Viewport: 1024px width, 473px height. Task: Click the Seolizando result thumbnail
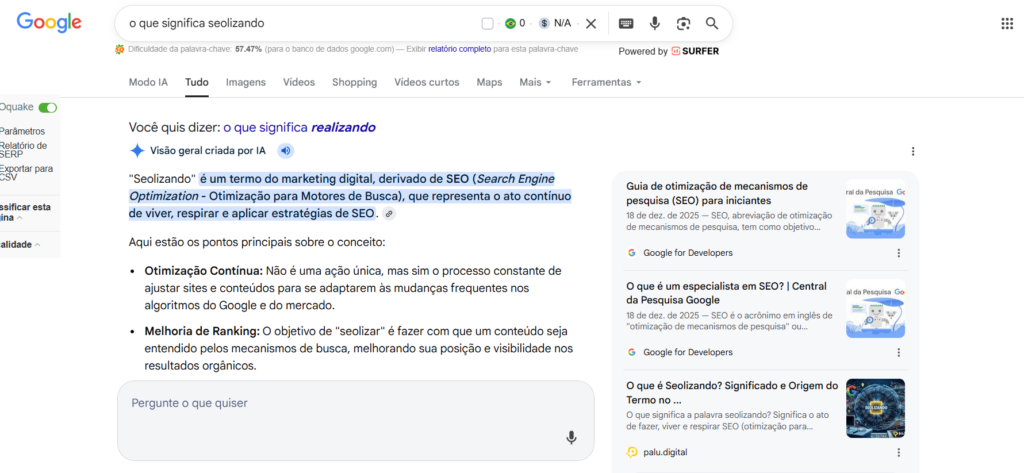(x=875, y=408)
